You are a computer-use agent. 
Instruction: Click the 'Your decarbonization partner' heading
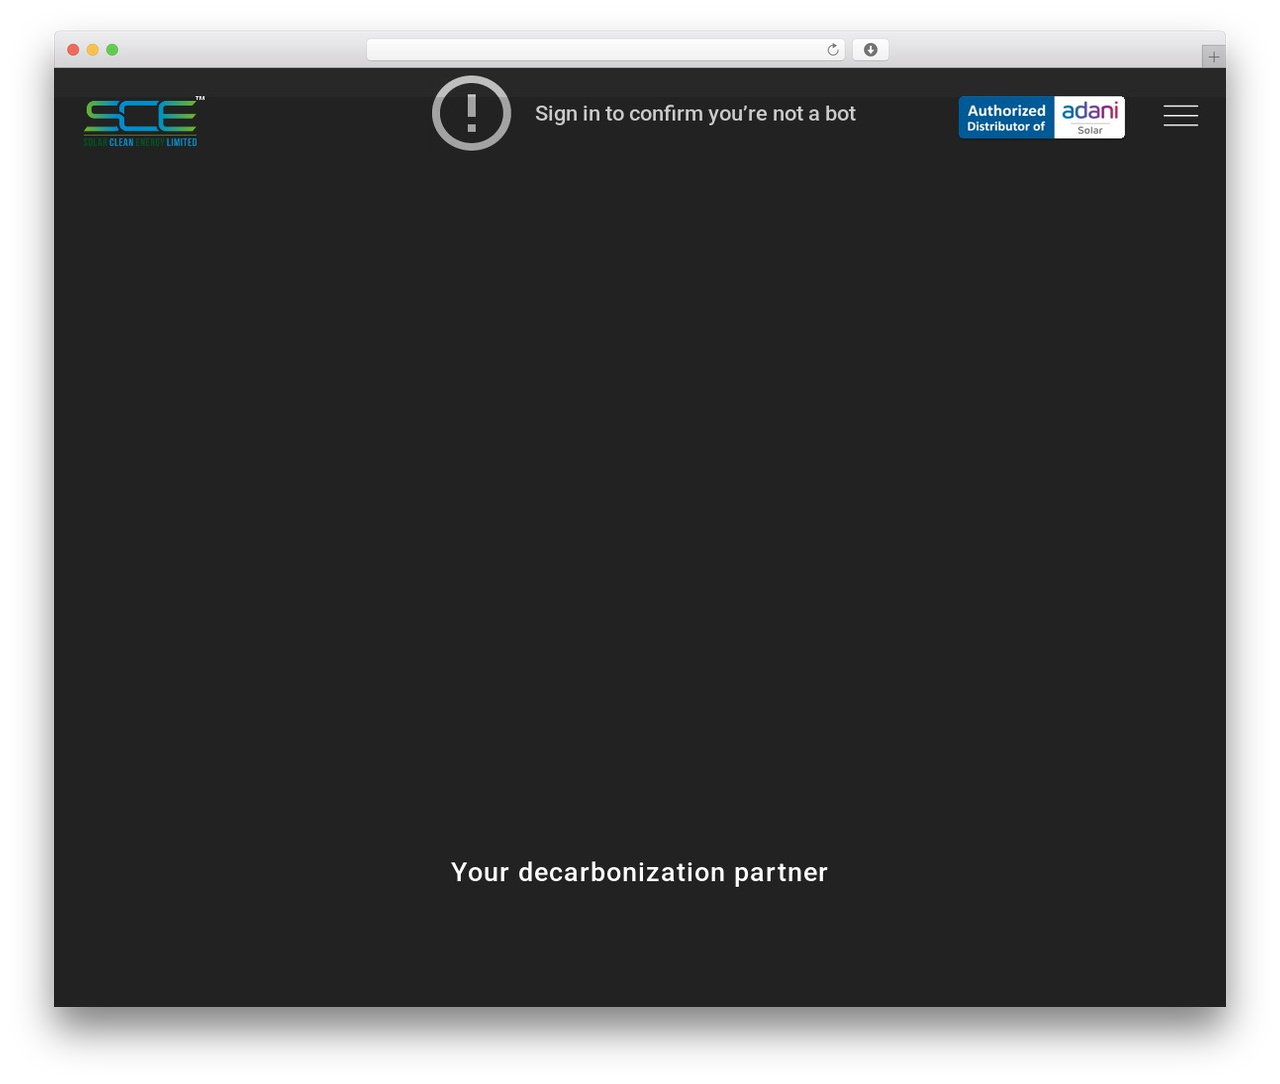(639, 872)
